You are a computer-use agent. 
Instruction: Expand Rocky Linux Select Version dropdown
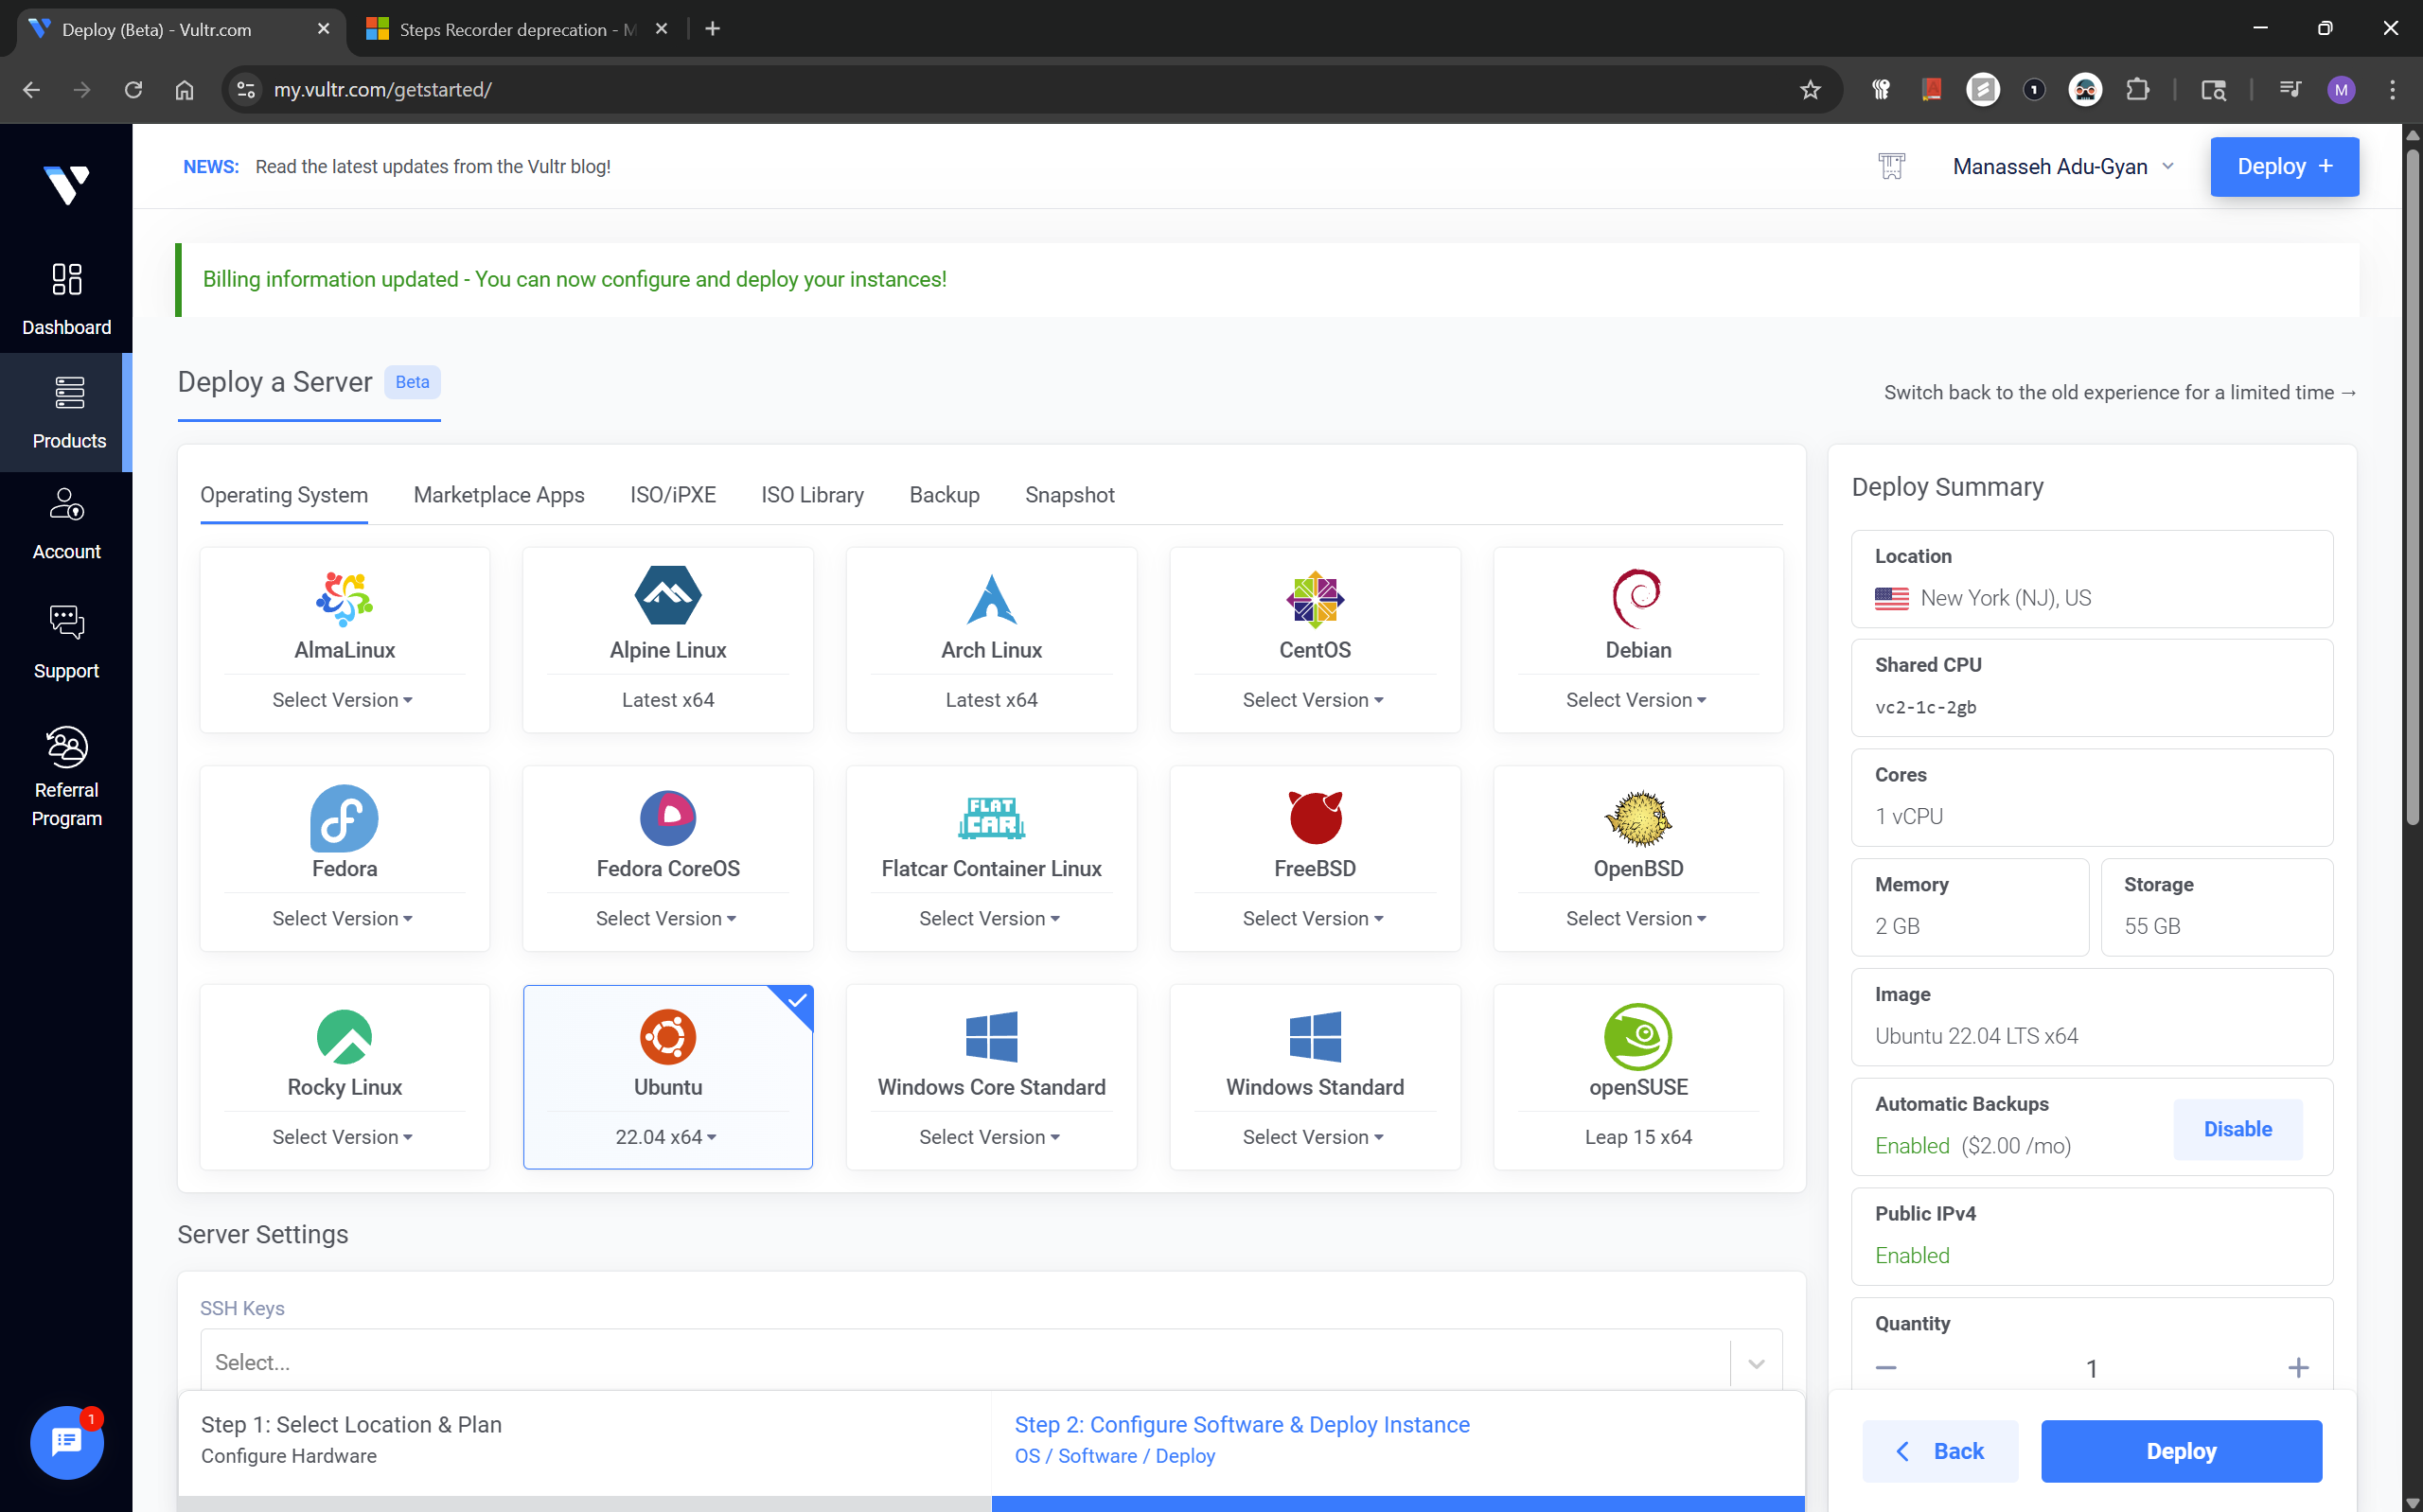coord(342,1137)
